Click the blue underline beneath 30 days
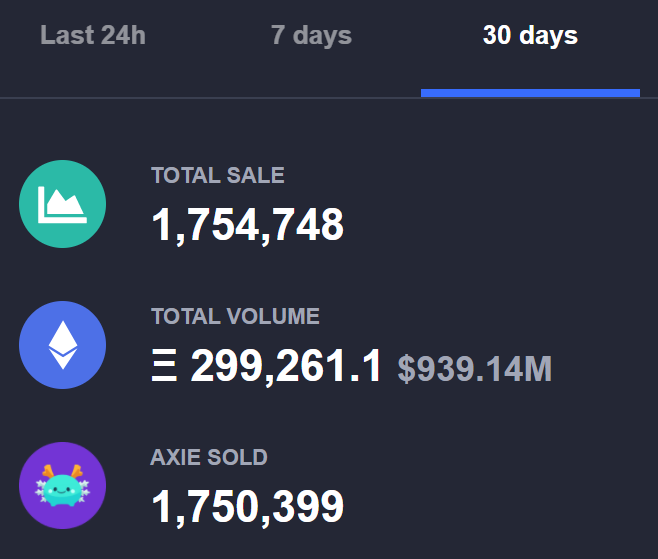The width and height of the screenshot is (658, 559). 530,93
